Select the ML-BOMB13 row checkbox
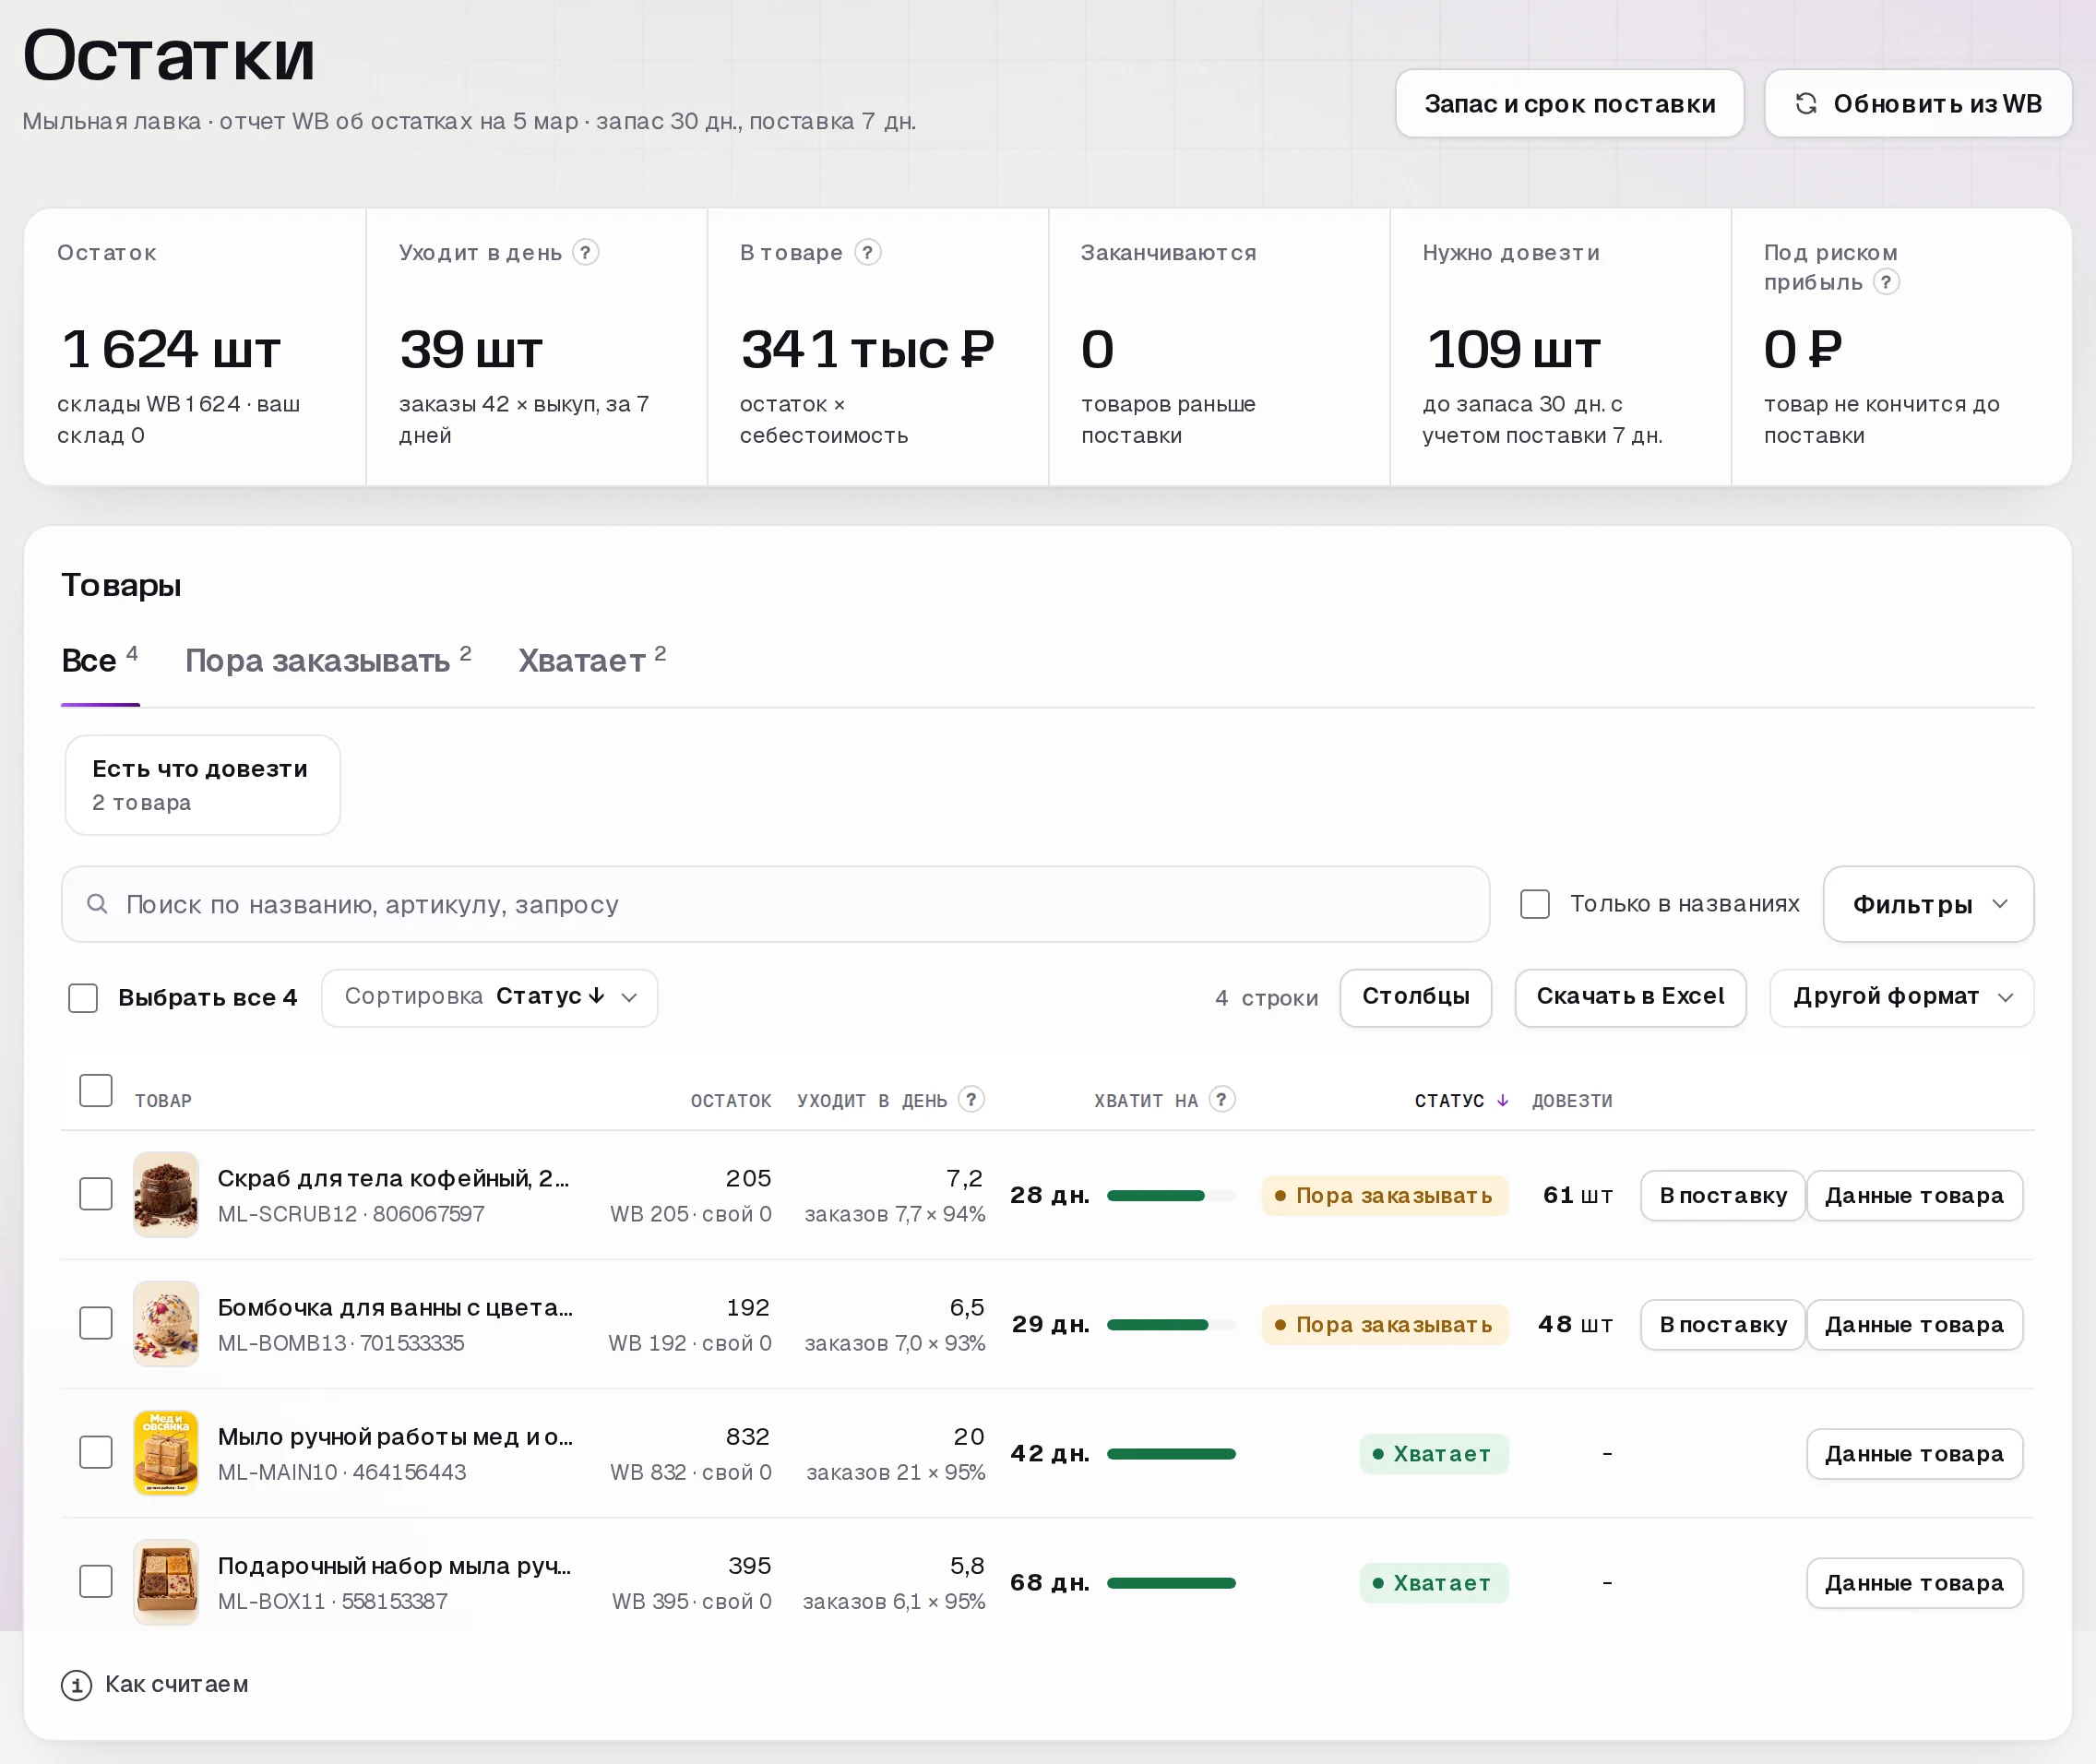This screenshot has width=2096, height=1764. pyautogui.click(x=96, y=1322)
